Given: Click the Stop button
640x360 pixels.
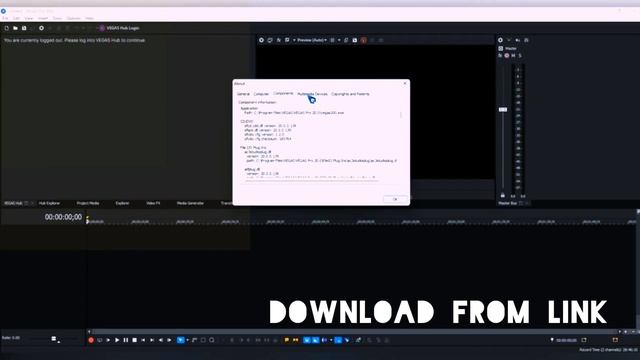Looking at the screenshot, I should 134,340.
